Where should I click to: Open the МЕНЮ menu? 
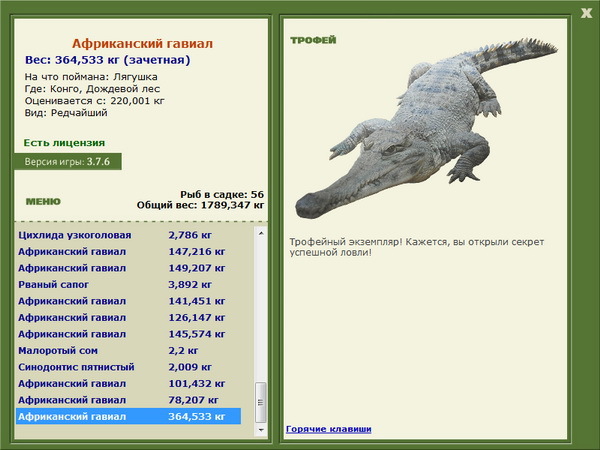coord(43,202)
